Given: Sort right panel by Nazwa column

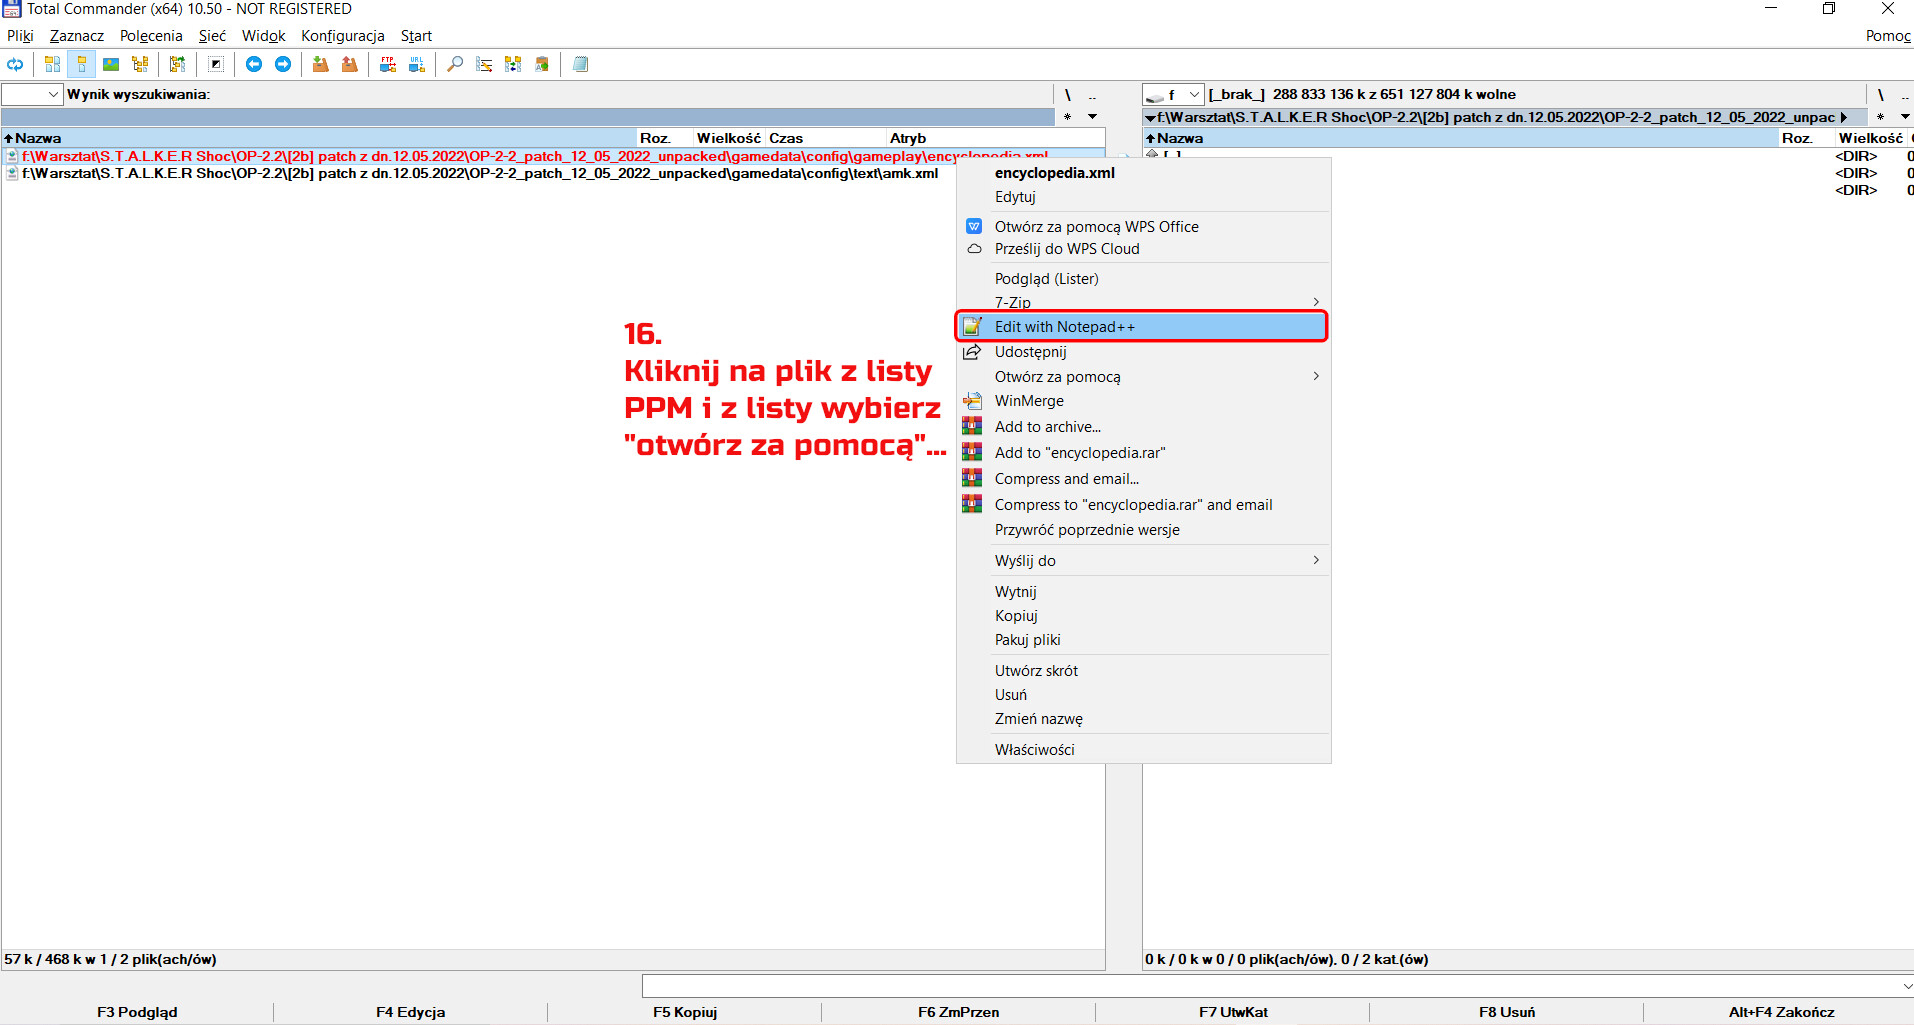Looking at the screenshot, I should tap(1460, 138).
